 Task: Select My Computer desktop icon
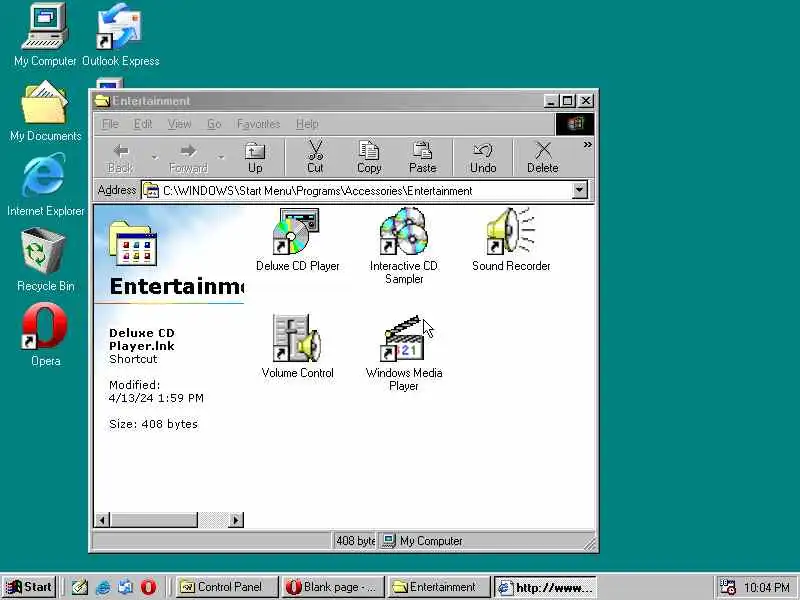(45, 35)
